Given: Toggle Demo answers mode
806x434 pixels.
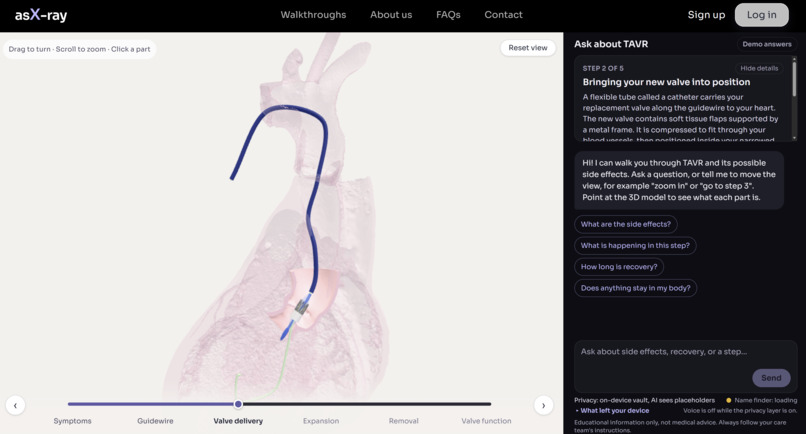Looking at the screenshot, I should pos(766,44).
